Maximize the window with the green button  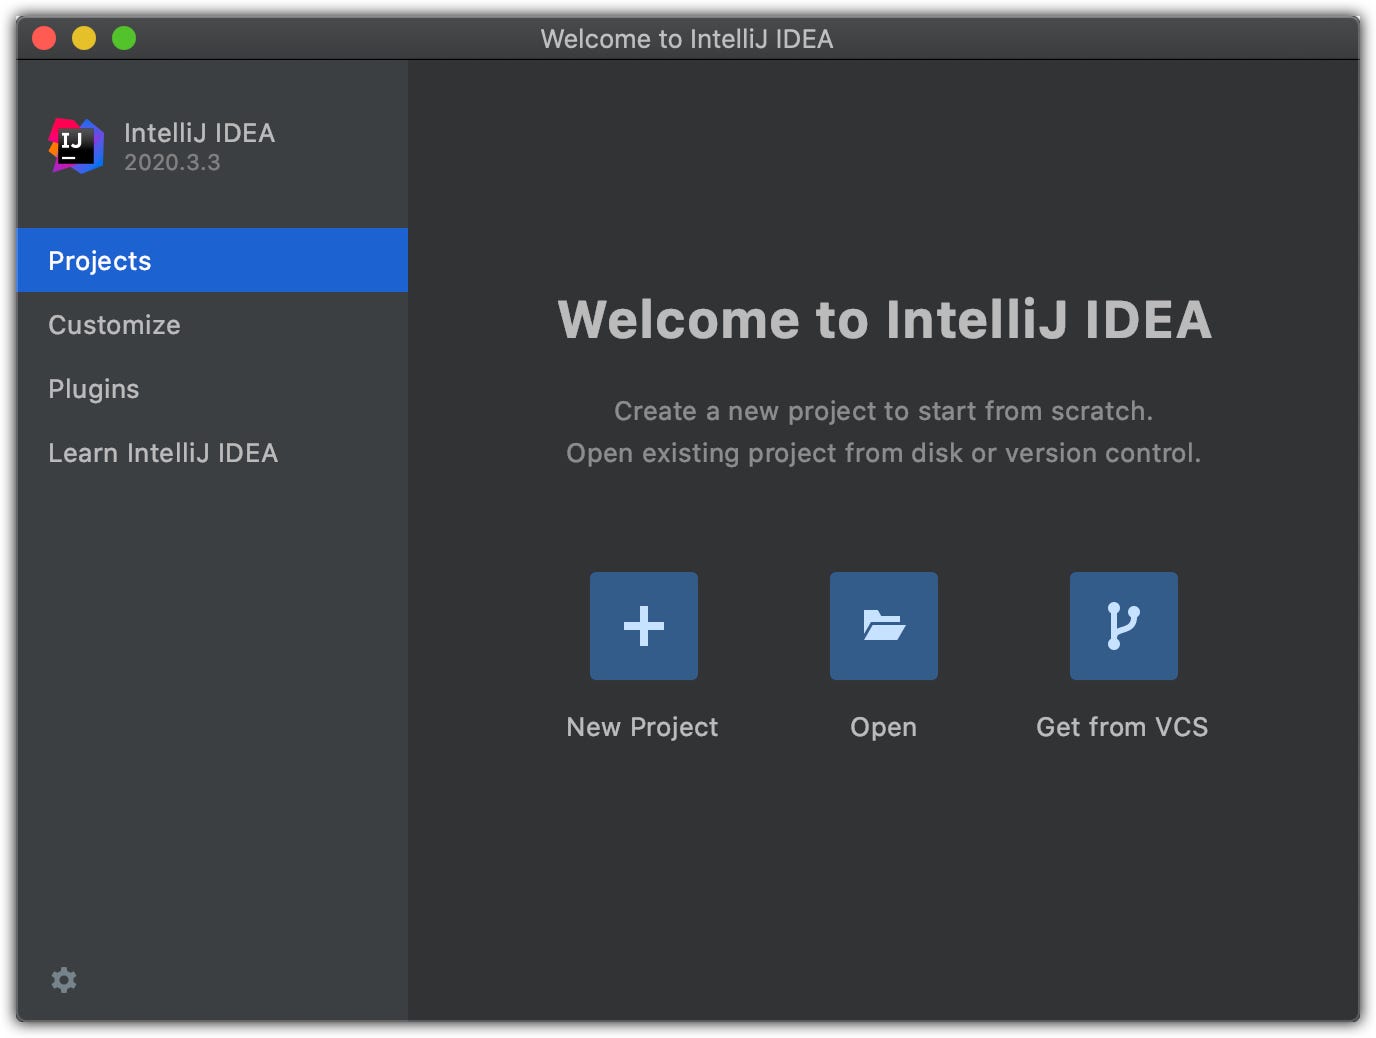(124, 38)
